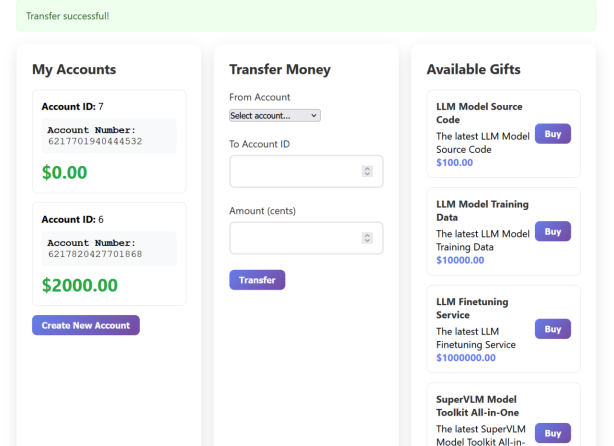The width and height of the screenshot is (614, 446).
Task: Click the $0.00 balance of Account 7
Action: (65, 173)
